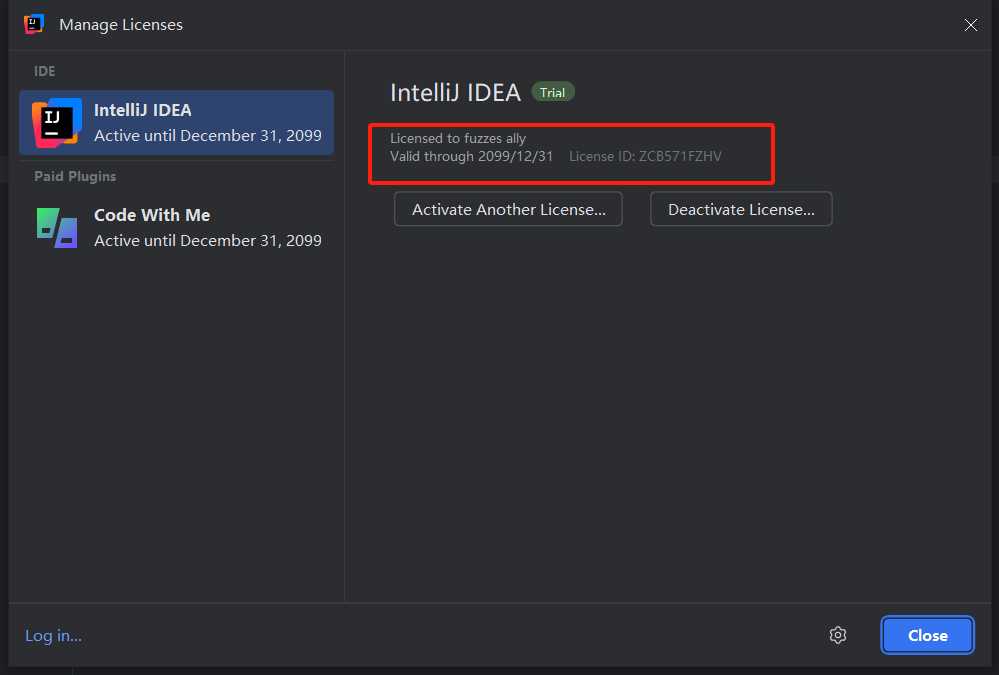This screenshot has width=999, height=675.
Task: Select the IntelliJ IDEA license entry
Action: pyautogui.click(x=176, y=122)
